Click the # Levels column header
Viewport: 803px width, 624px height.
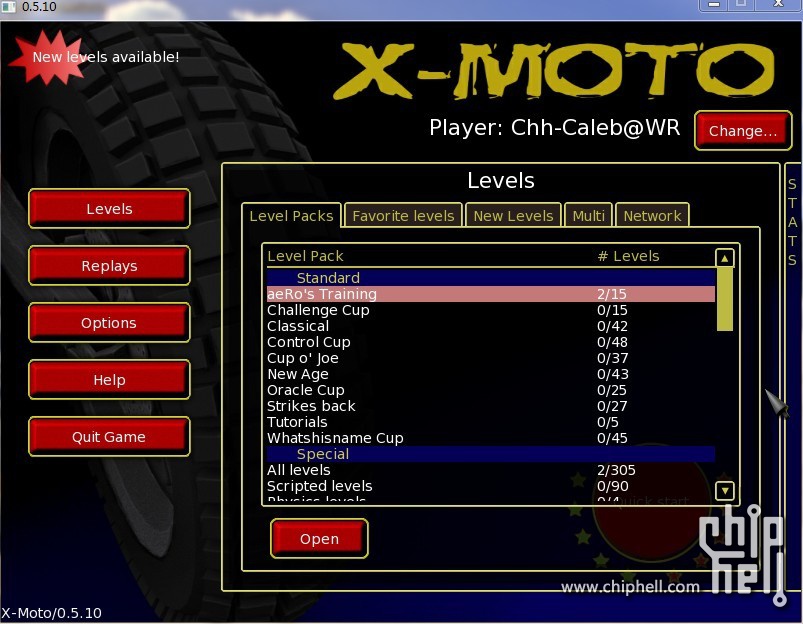coord(628,256)
